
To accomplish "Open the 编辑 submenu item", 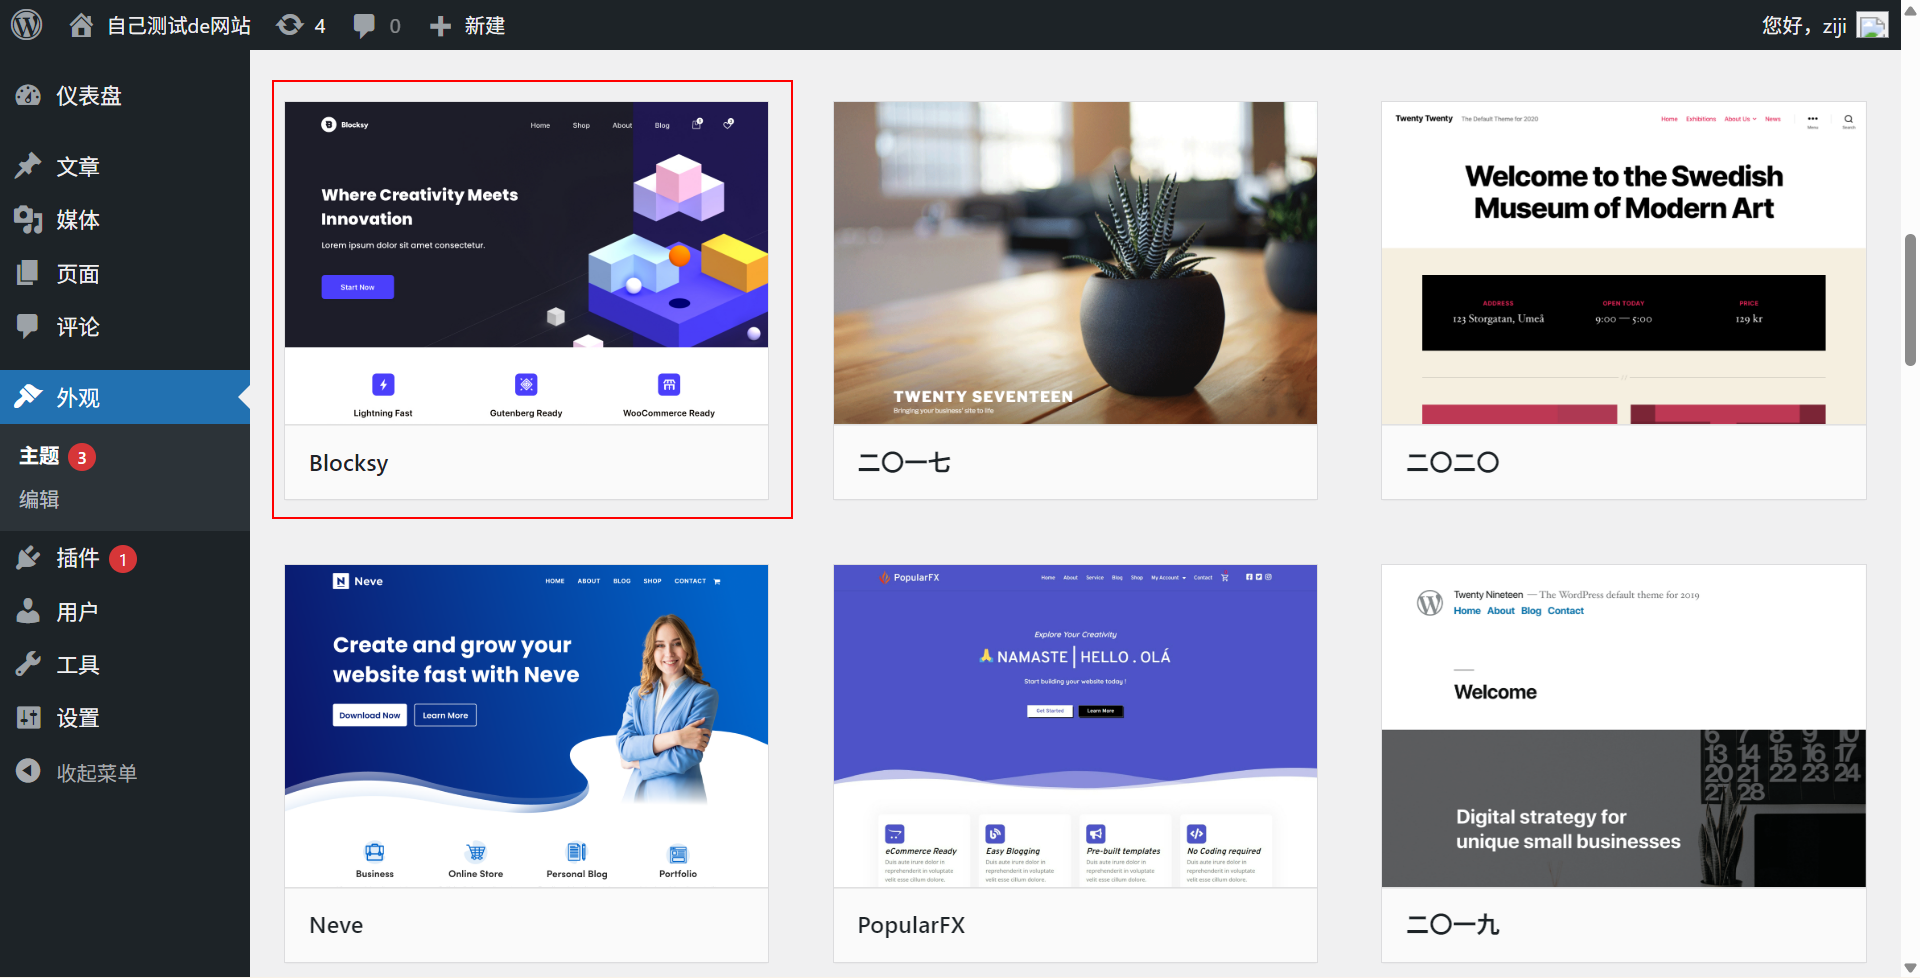I will point(40,499).
